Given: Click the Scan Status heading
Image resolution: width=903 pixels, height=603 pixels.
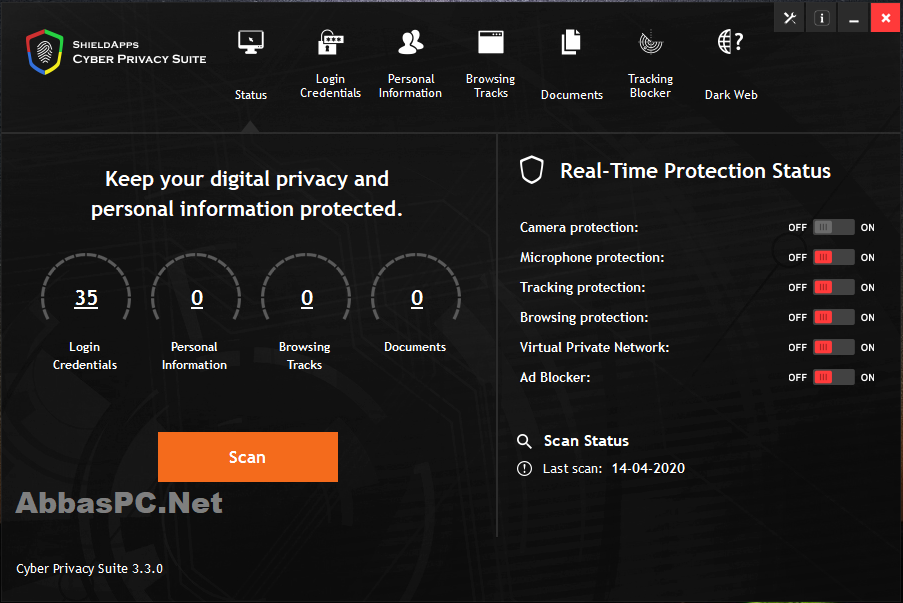Looking at the screenshot, I should (586, 441).
